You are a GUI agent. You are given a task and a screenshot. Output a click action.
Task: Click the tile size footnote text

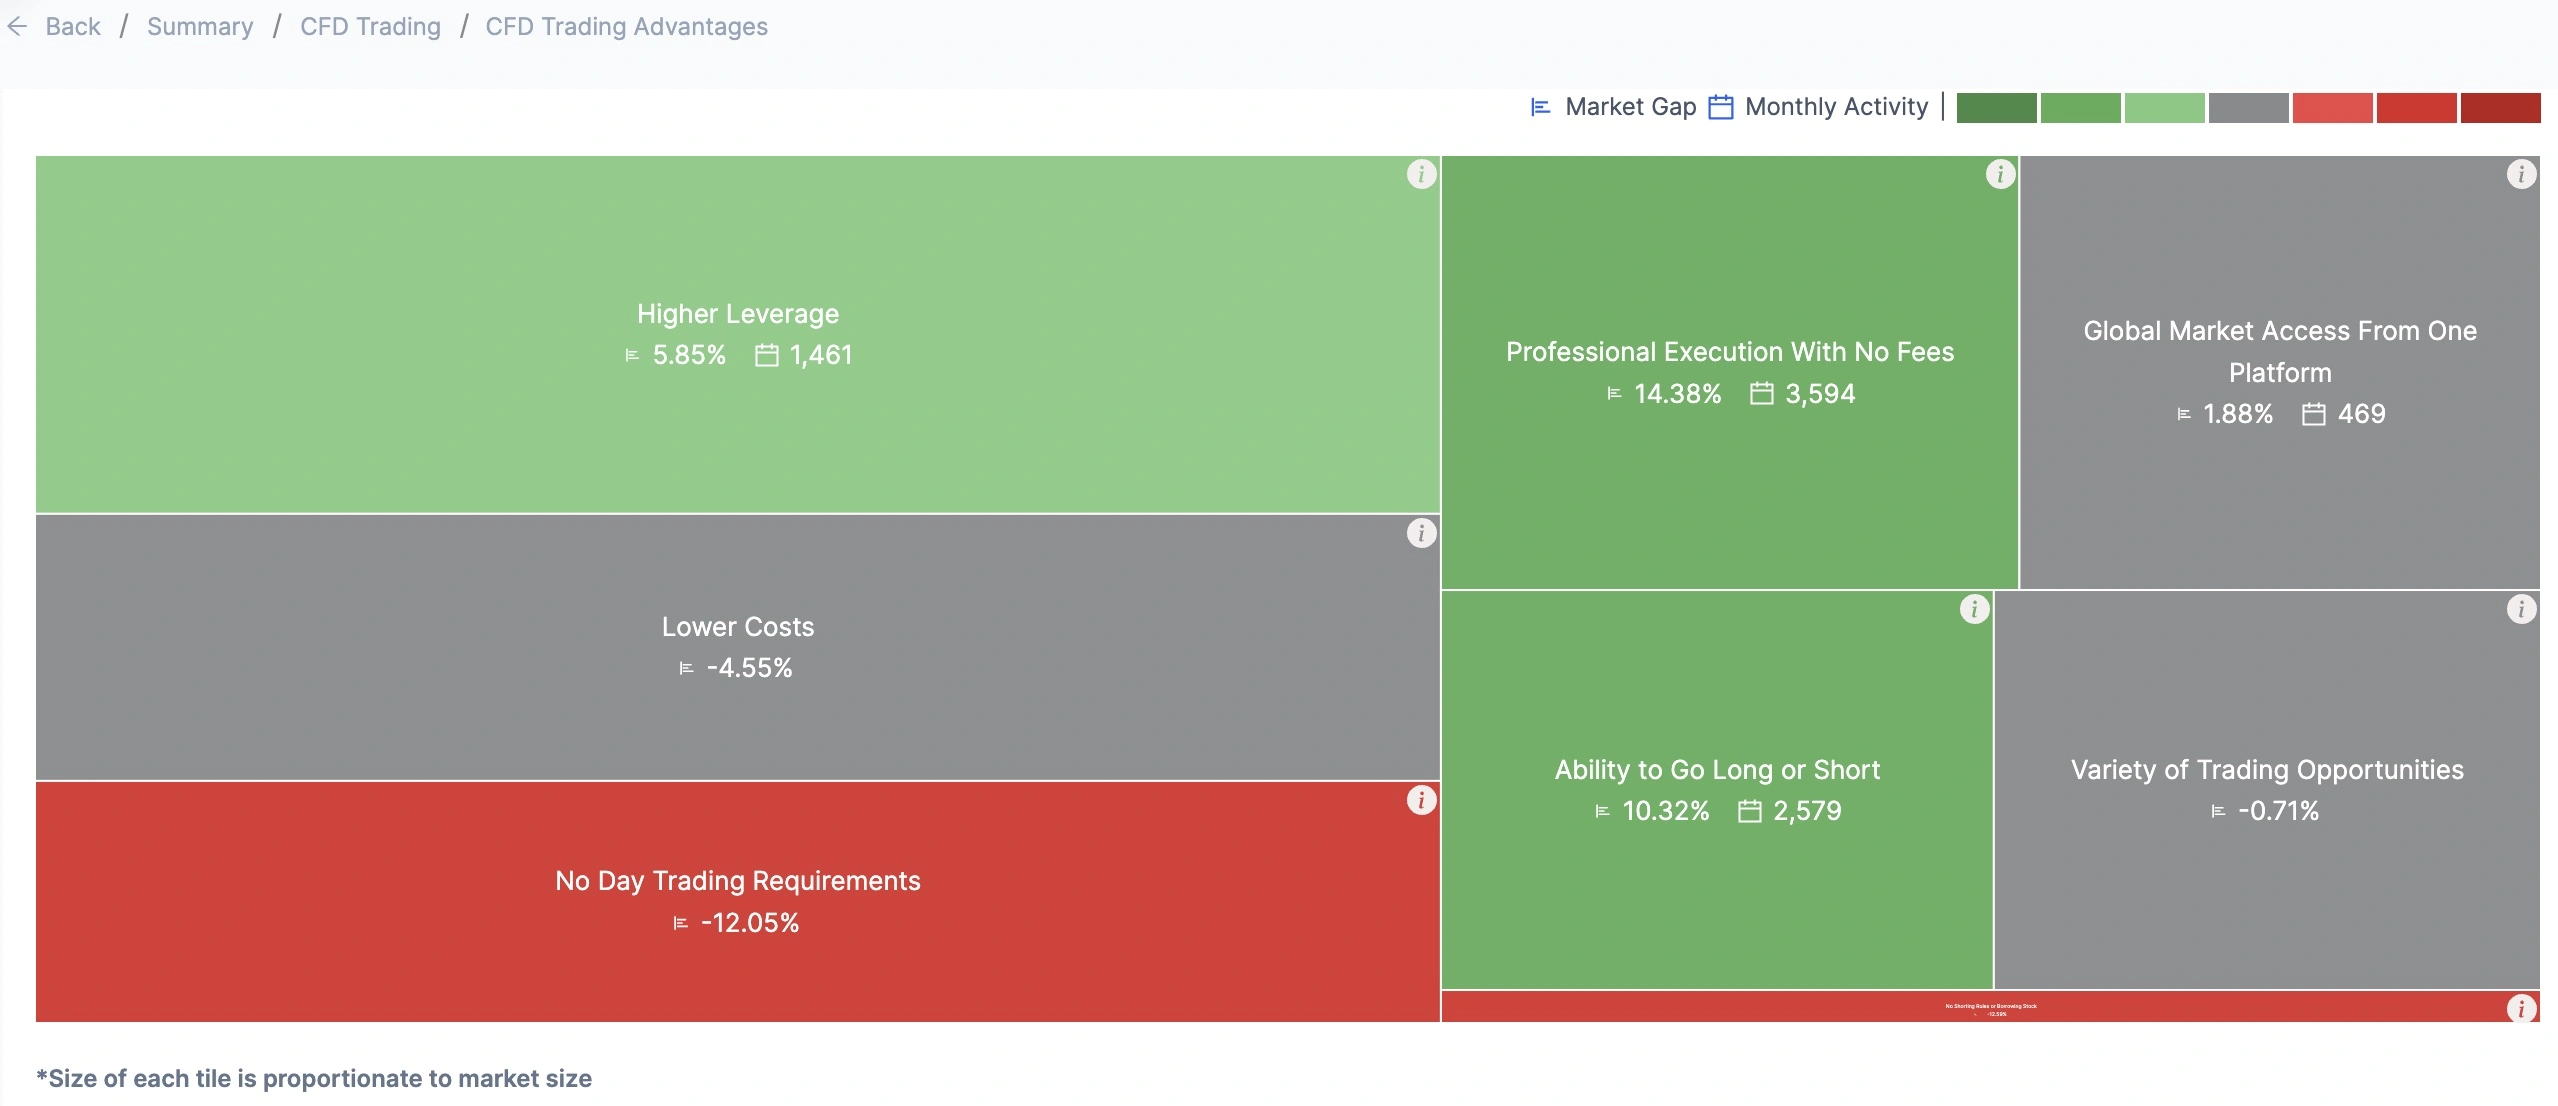coord(314,1079)
